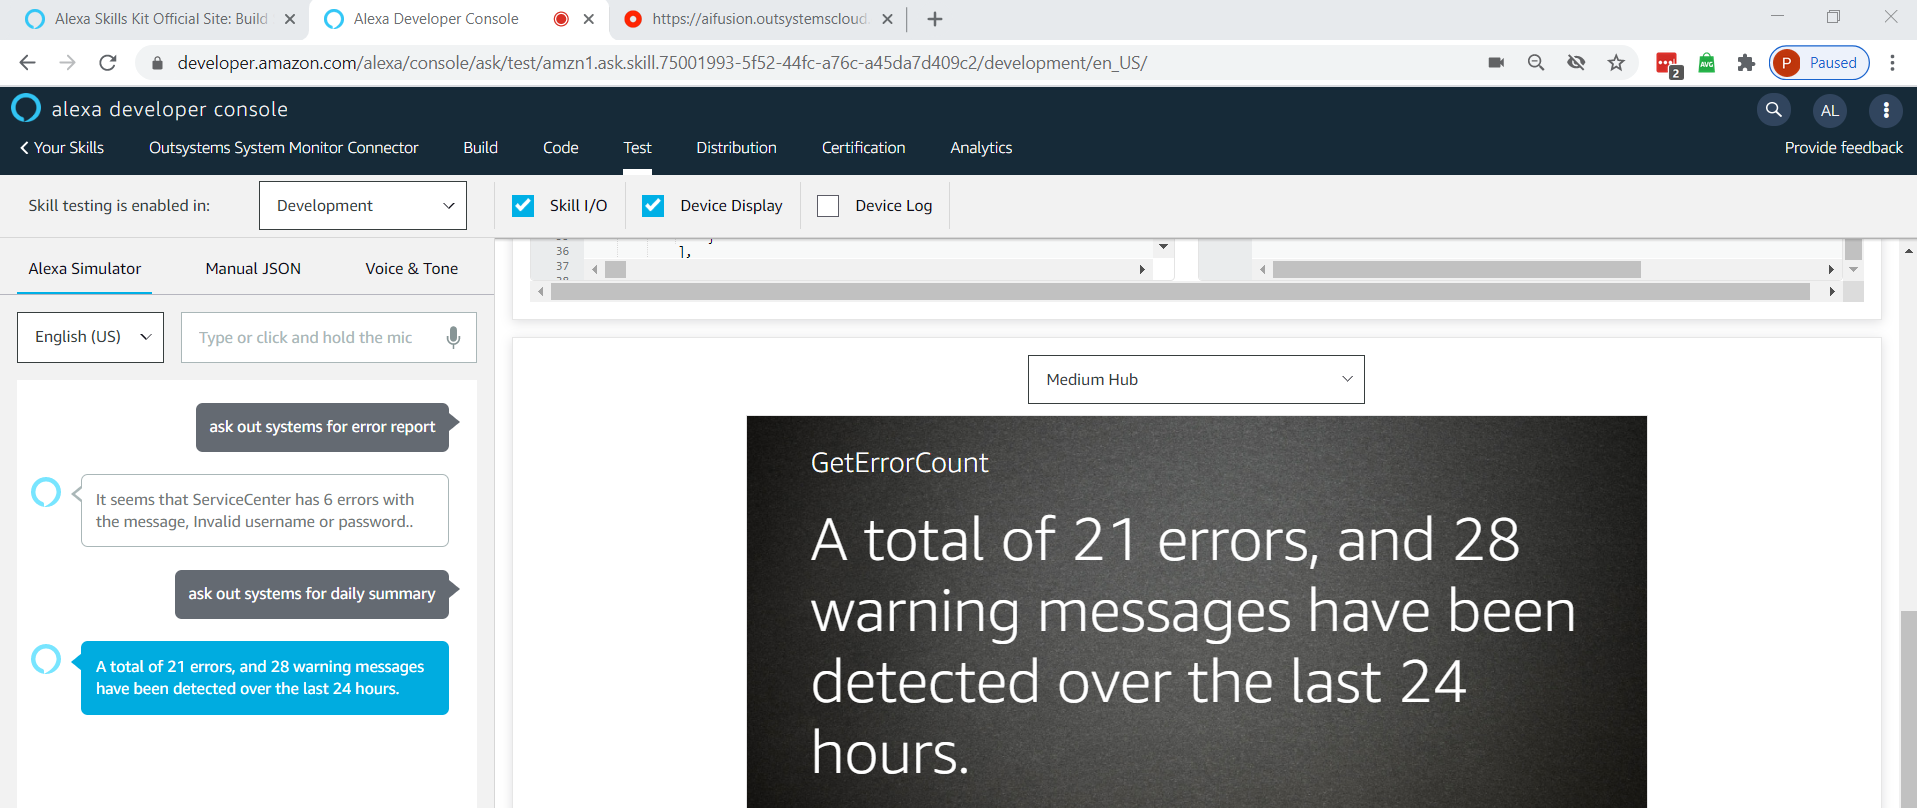1917x808 pixels.
Task: Uncheck the Skill I/O checkbox
Action: tap(523, 205)
